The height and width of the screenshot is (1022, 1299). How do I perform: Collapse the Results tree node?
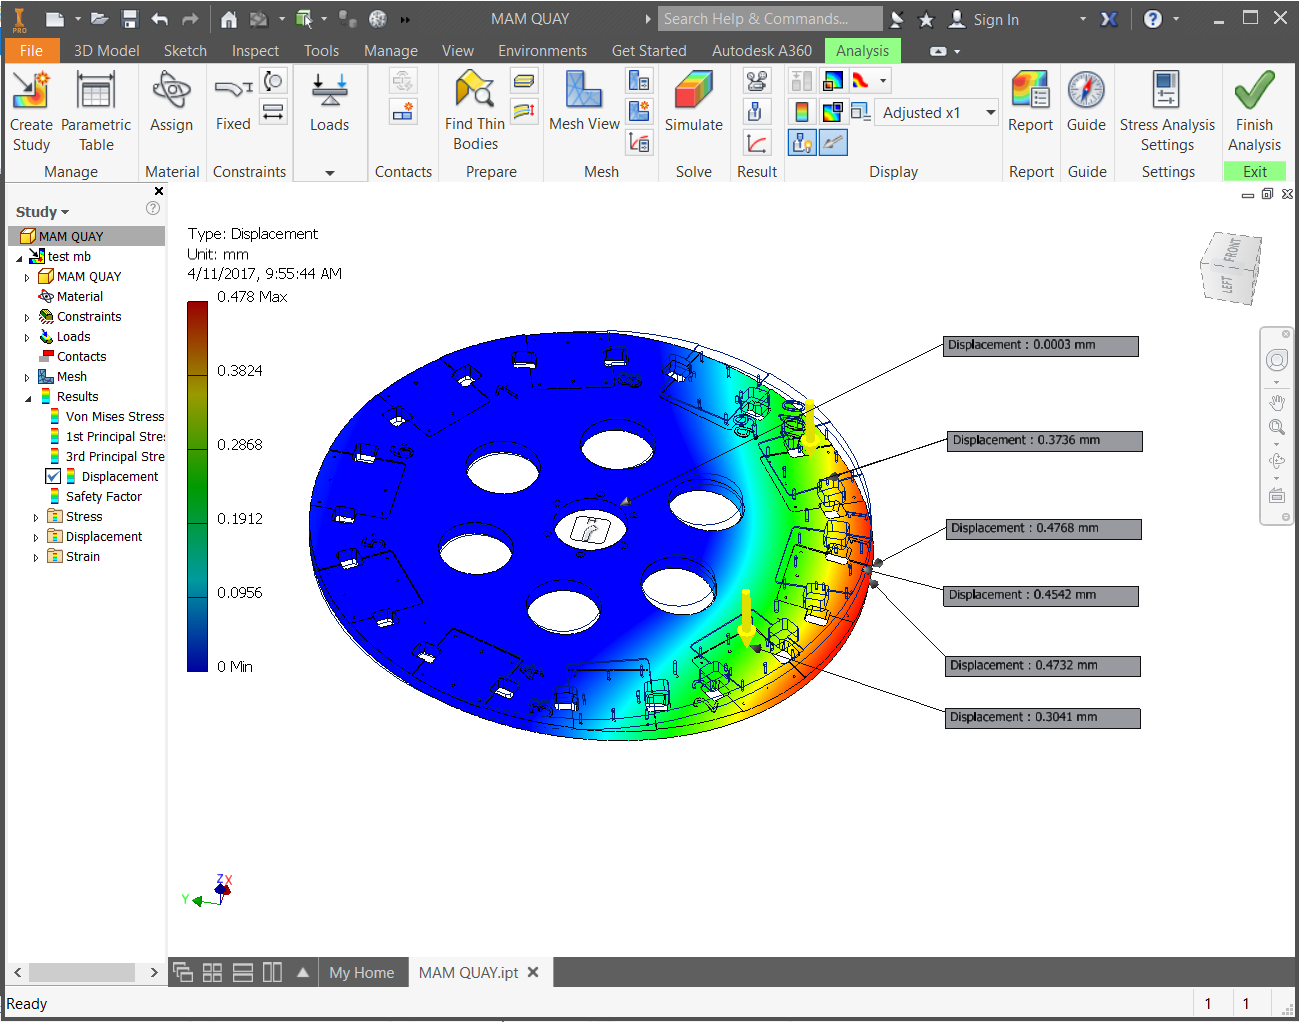tap(27, 398)
